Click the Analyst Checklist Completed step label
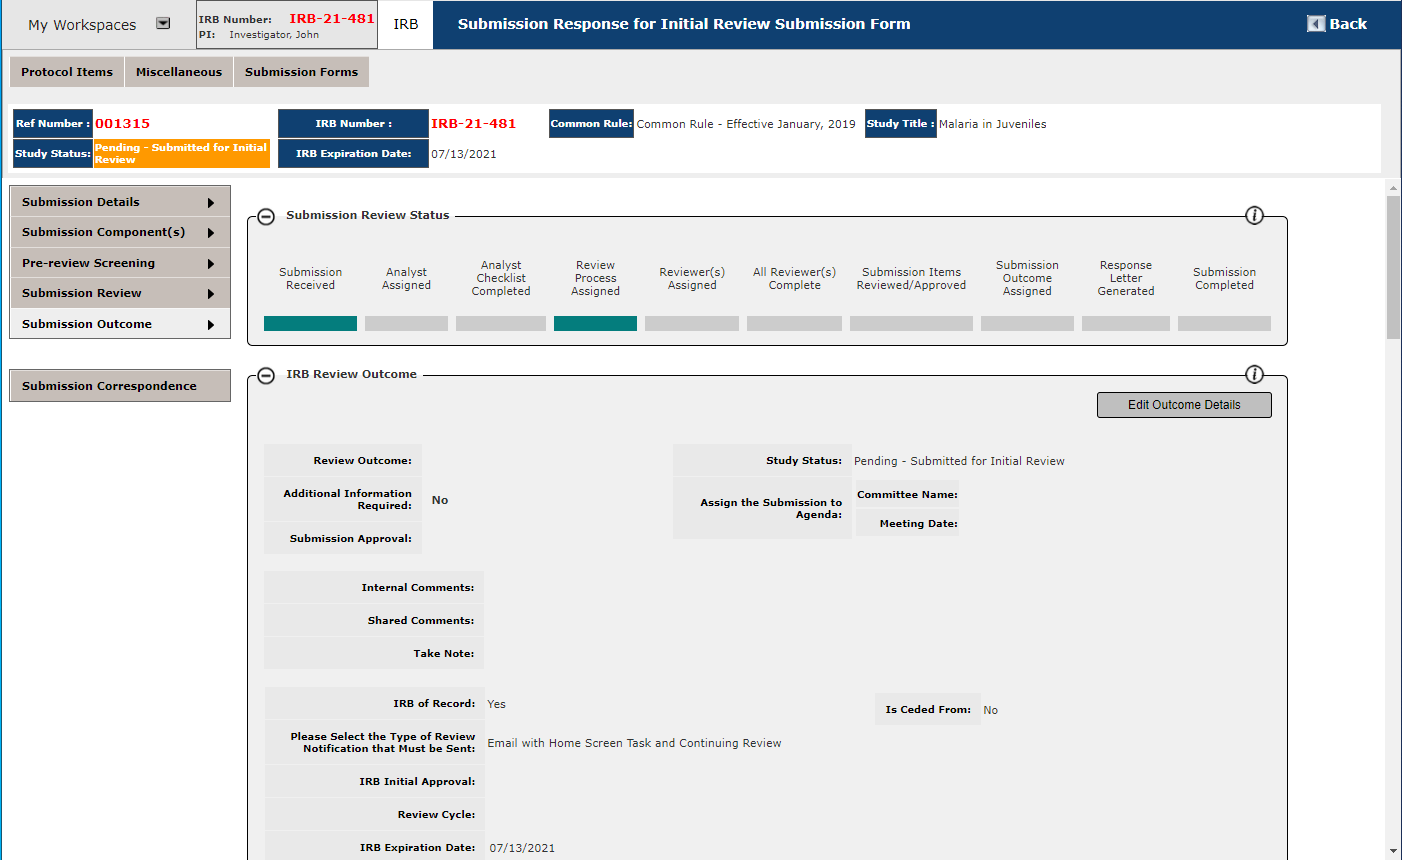The height and width of the screenshot is (860, 1402). [x=501, y=278]
